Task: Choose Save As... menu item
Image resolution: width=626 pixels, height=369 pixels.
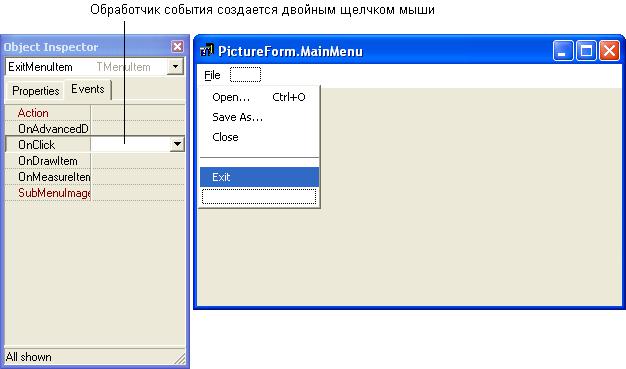Action: (259, 117)
